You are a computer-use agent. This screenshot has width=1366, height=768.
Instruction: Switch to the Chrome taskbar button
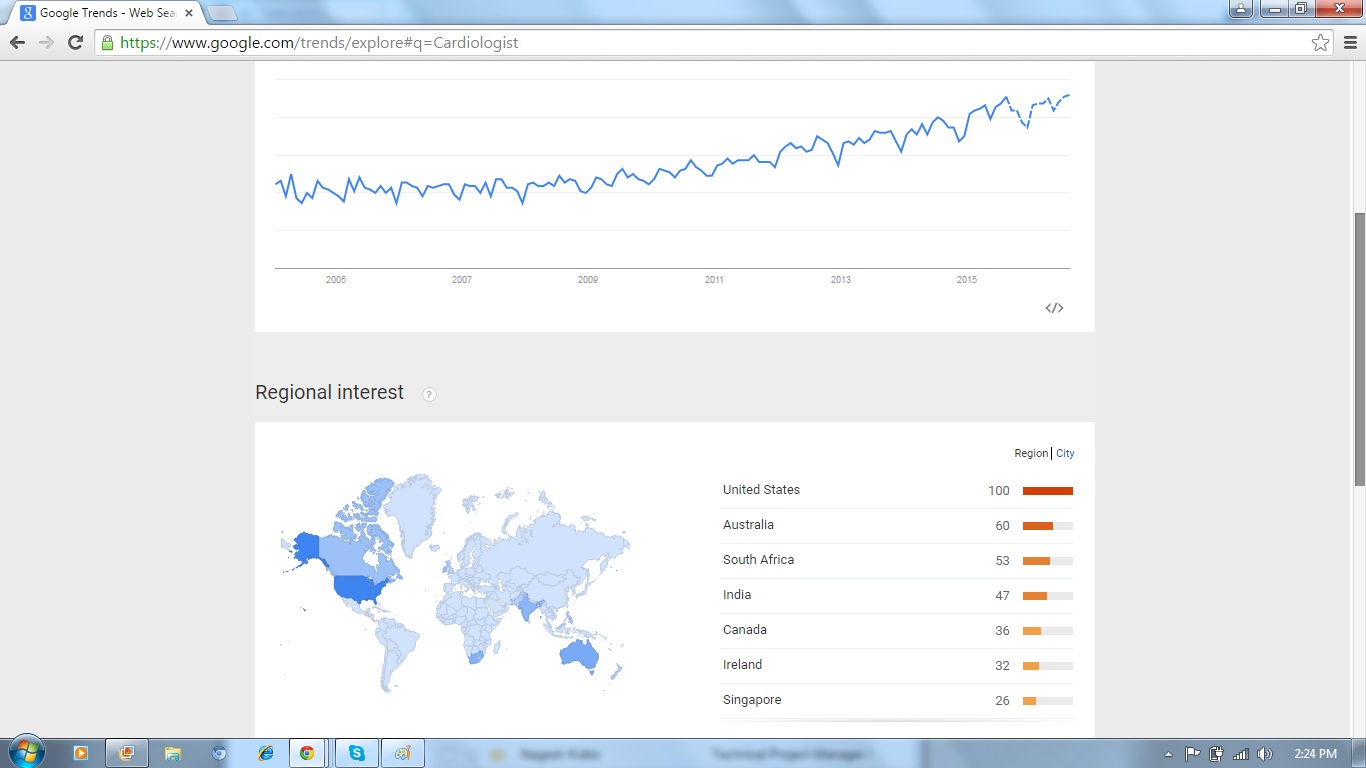(307, 753)
